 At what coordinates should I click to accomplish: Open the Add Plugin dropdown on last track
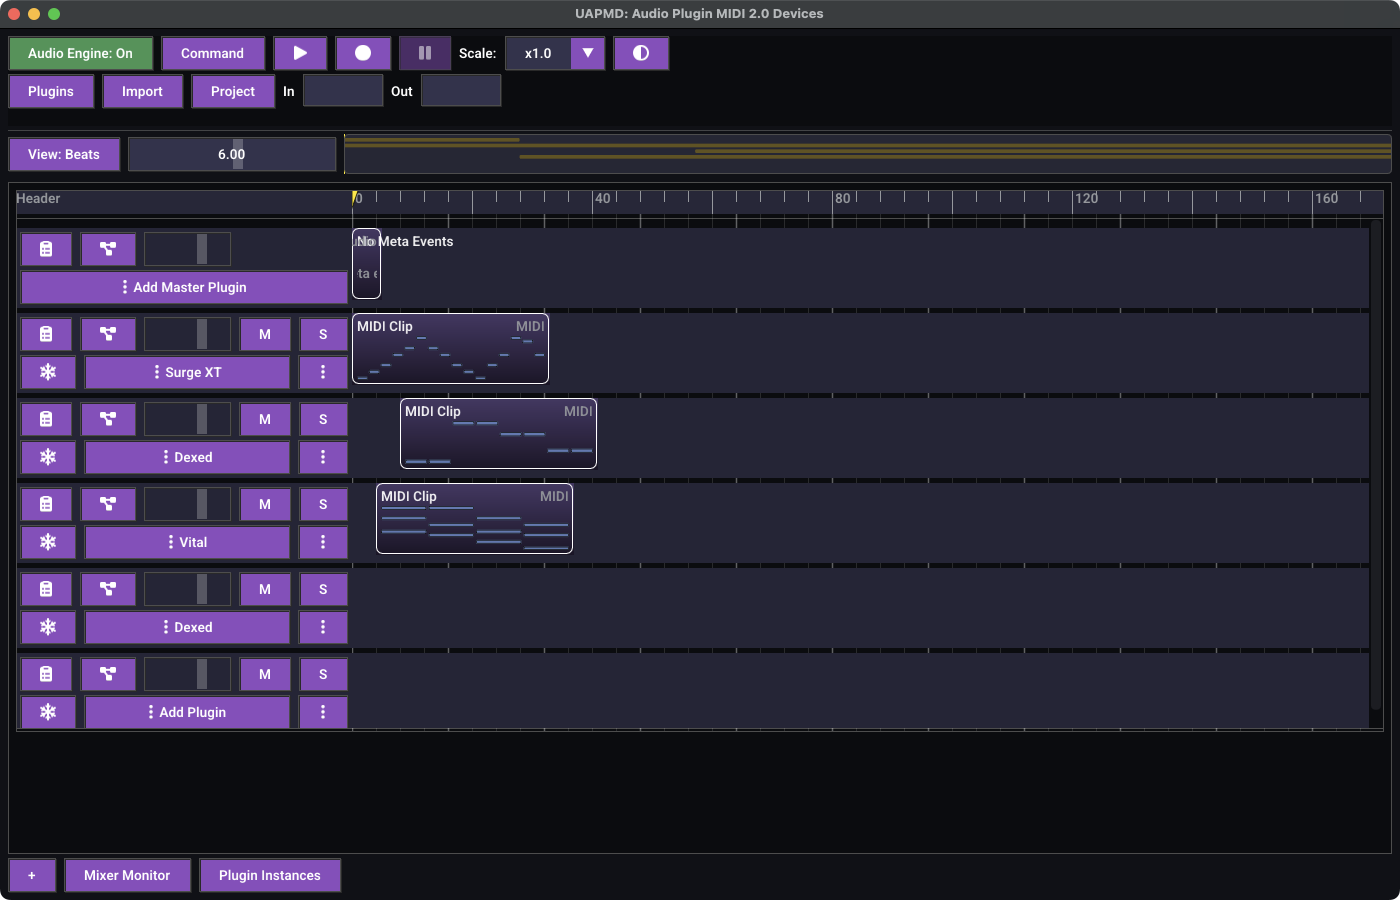coord(187,712)
